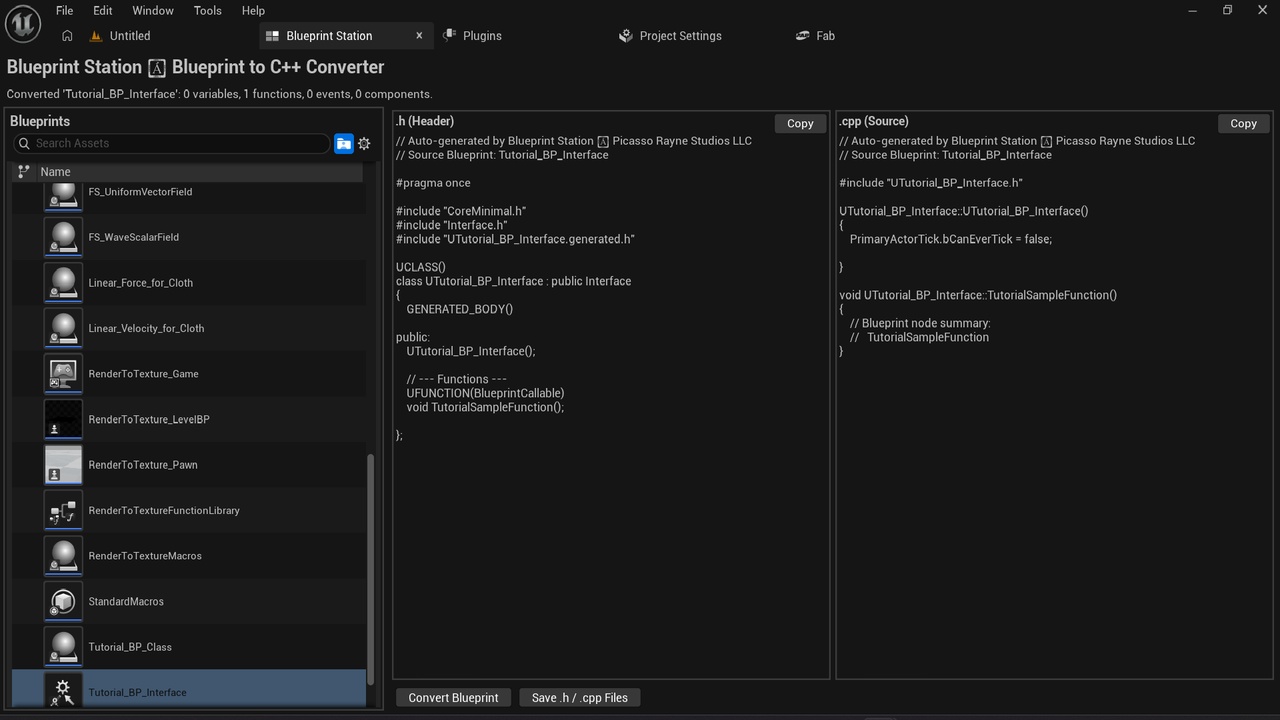The image size is (1280, 720).
Task: Copy the .cpp source code
Action: (1243, 124)
